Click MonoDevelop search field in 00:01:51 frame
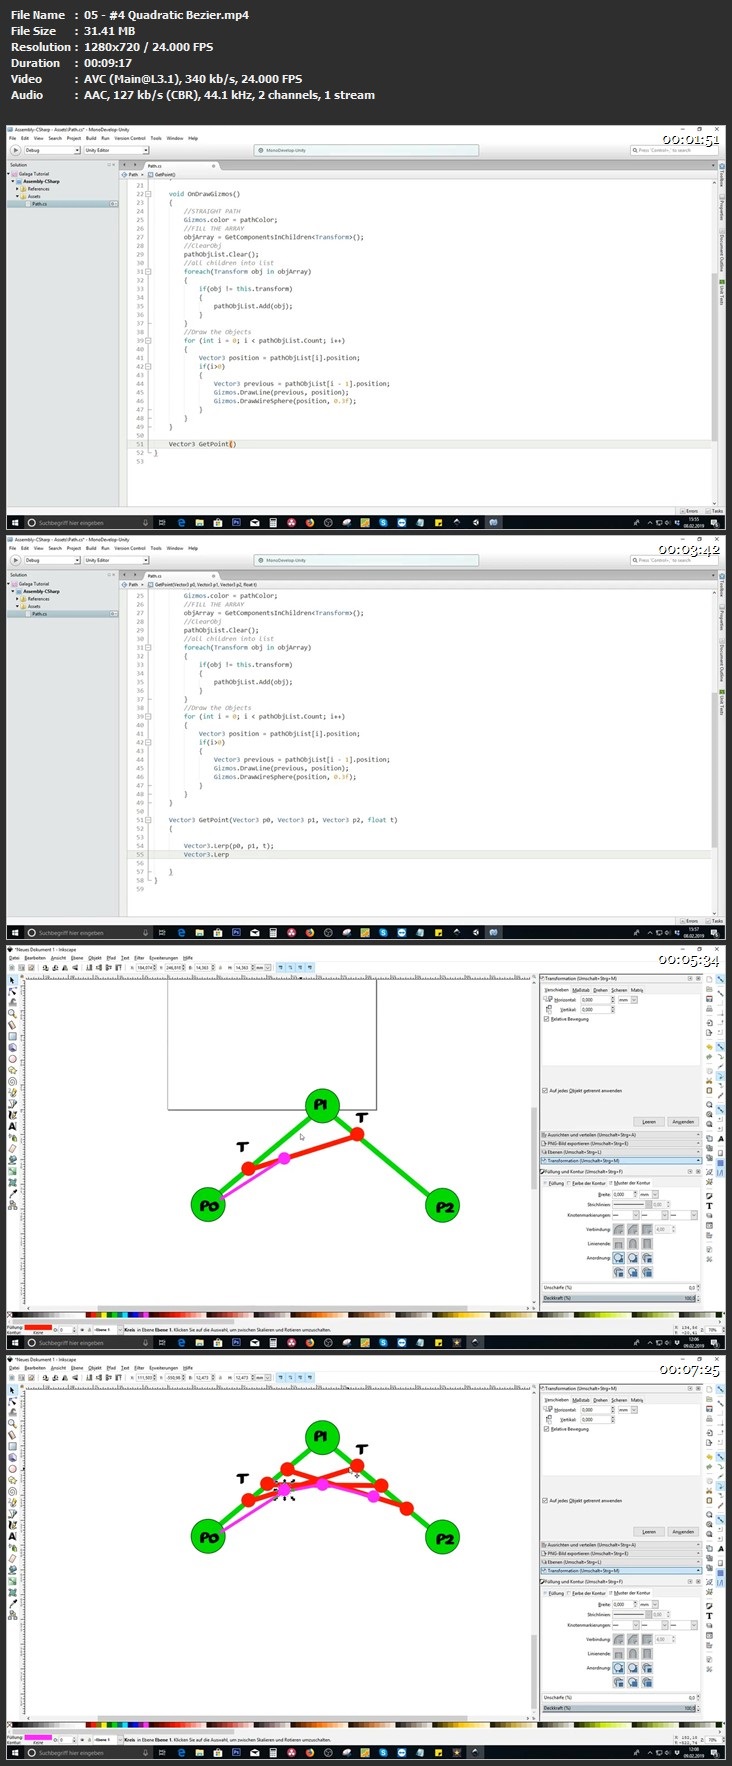The image size is (732, 1766). point(672,150)
